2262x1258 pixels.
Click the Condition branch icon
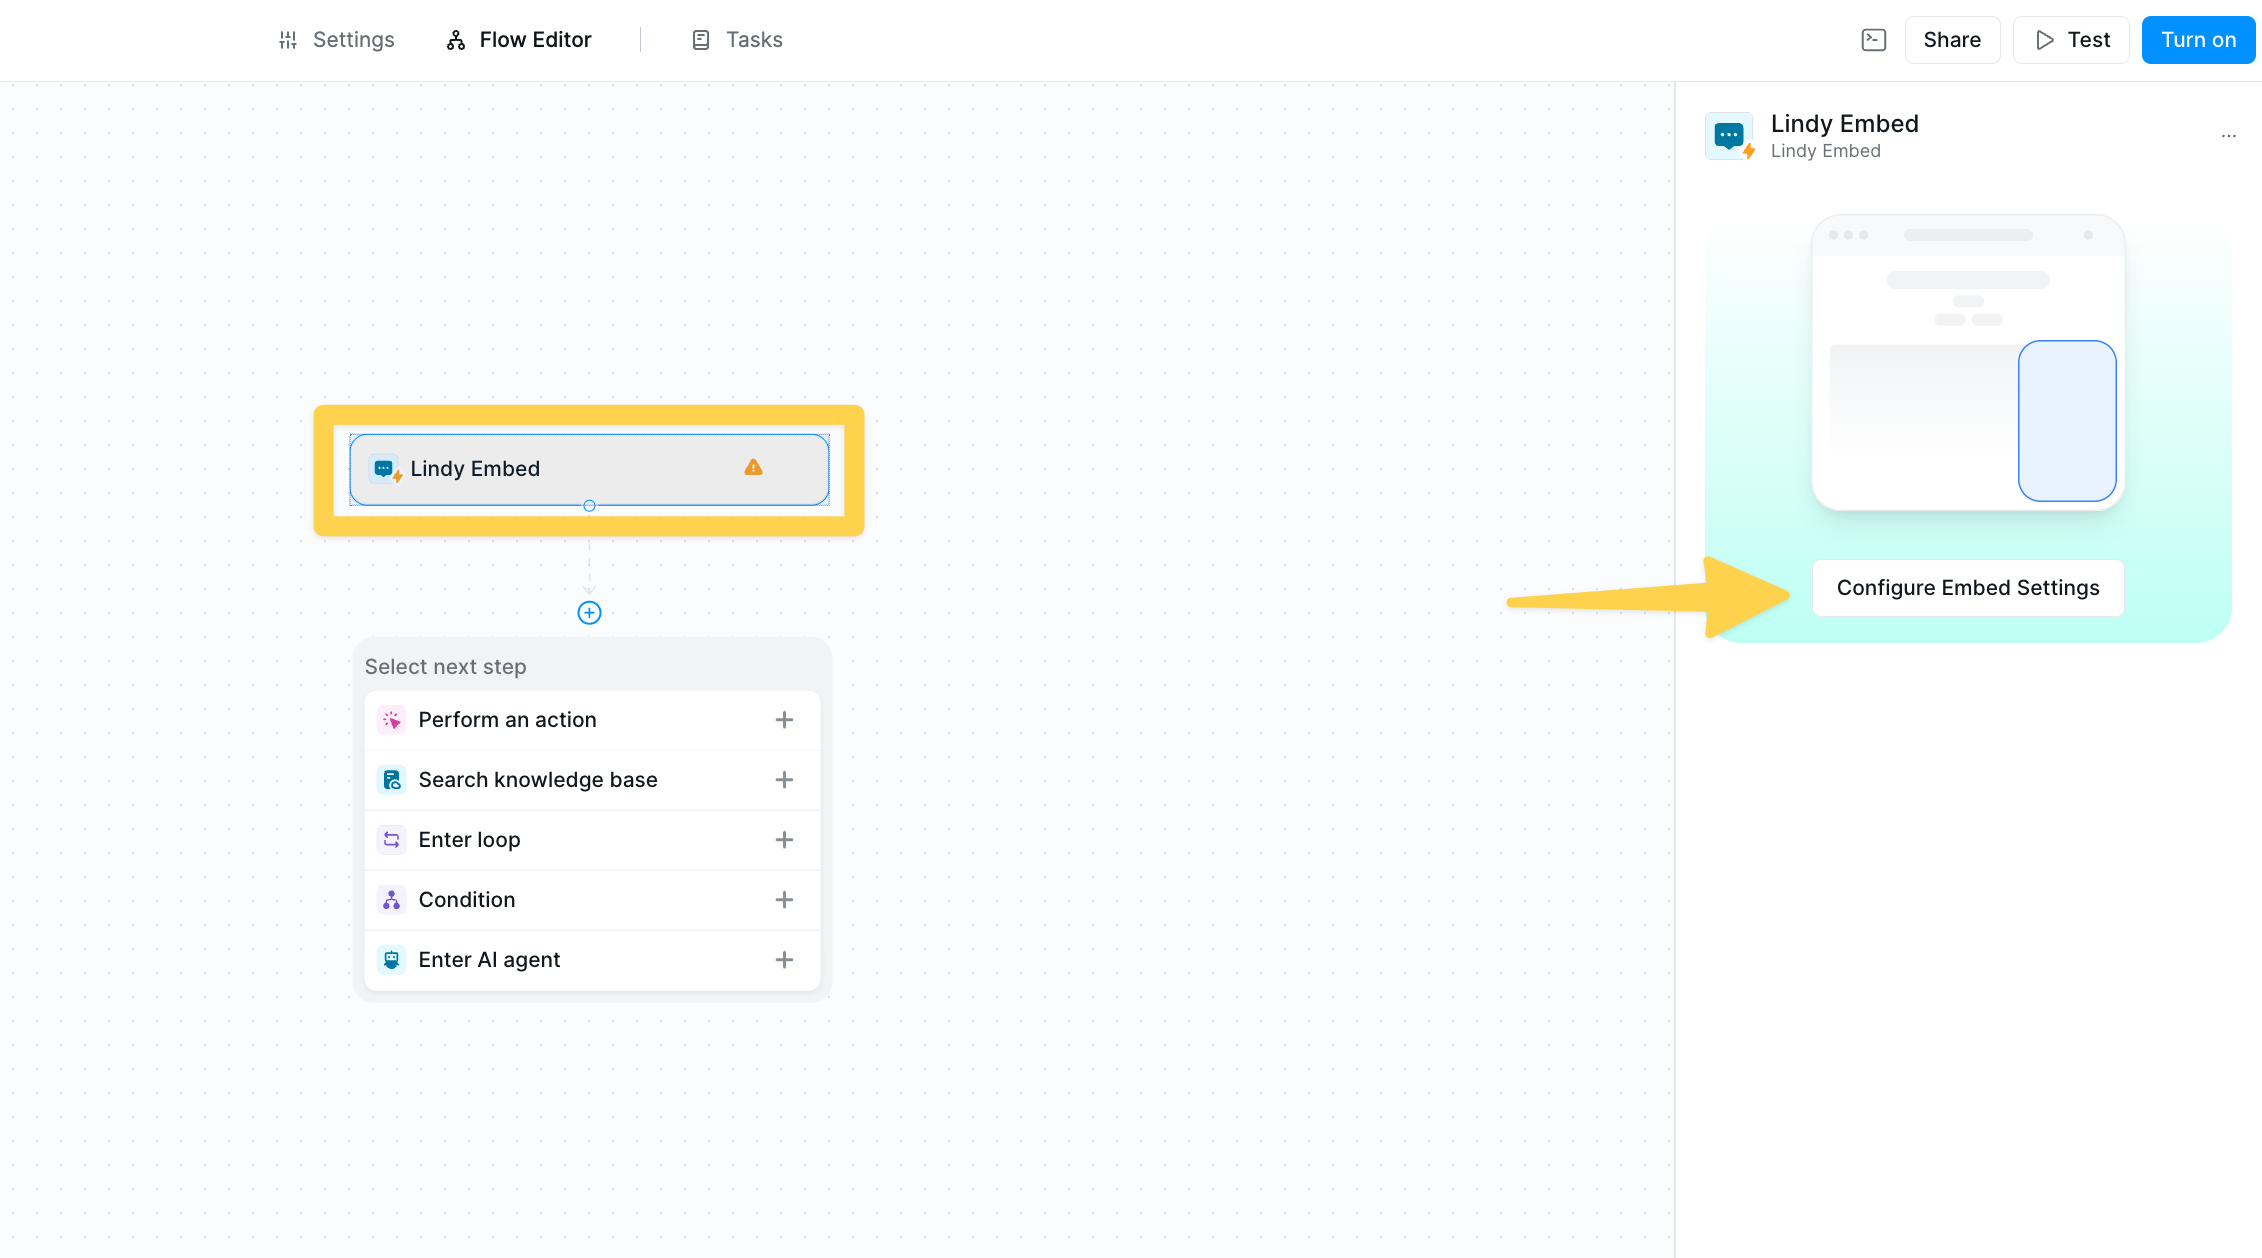(x=391, y=900)
